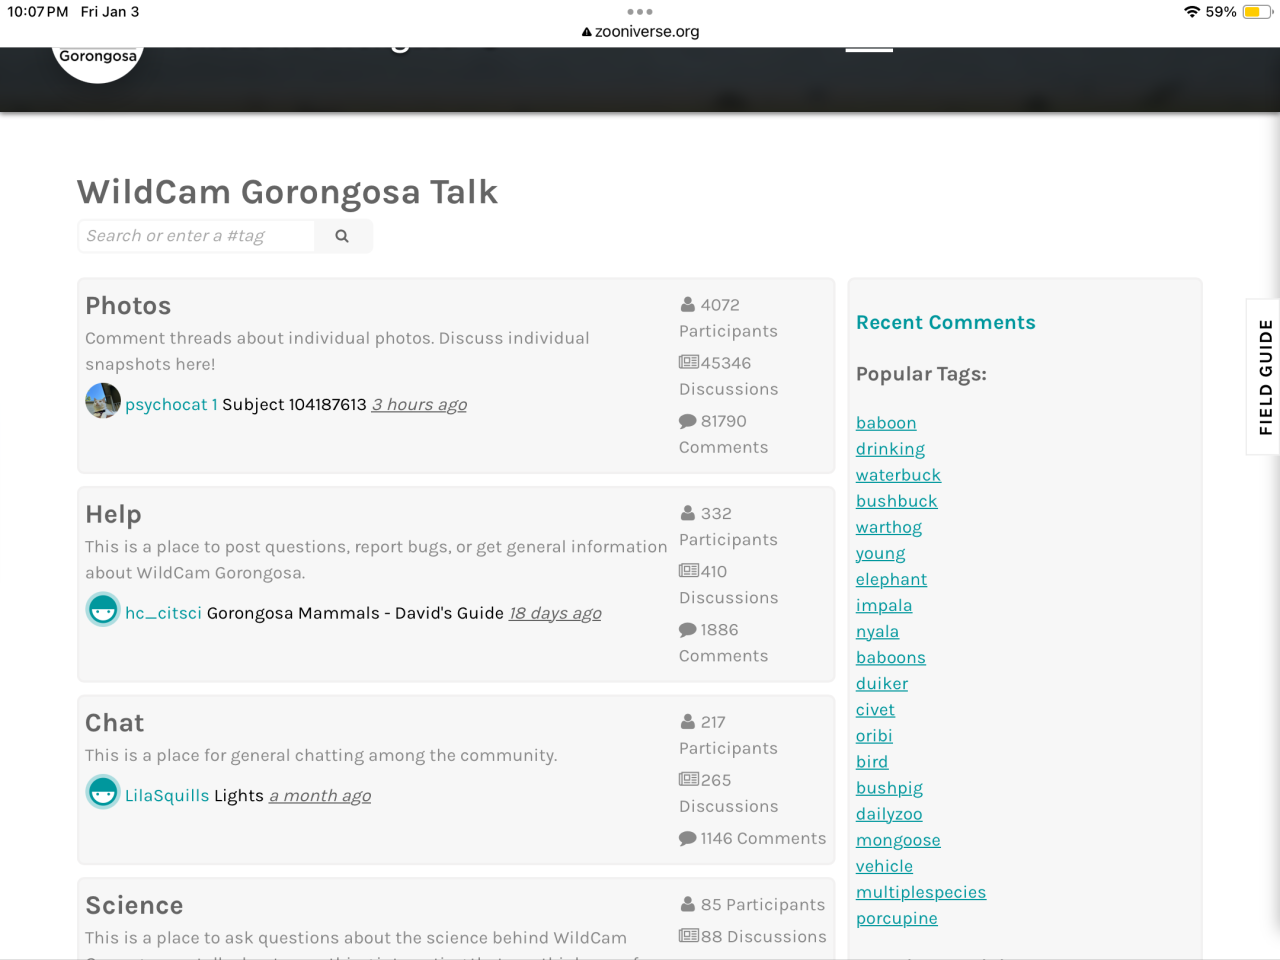Click LilaSquills avatar icon
The image size is (1280, 960).
103,792
